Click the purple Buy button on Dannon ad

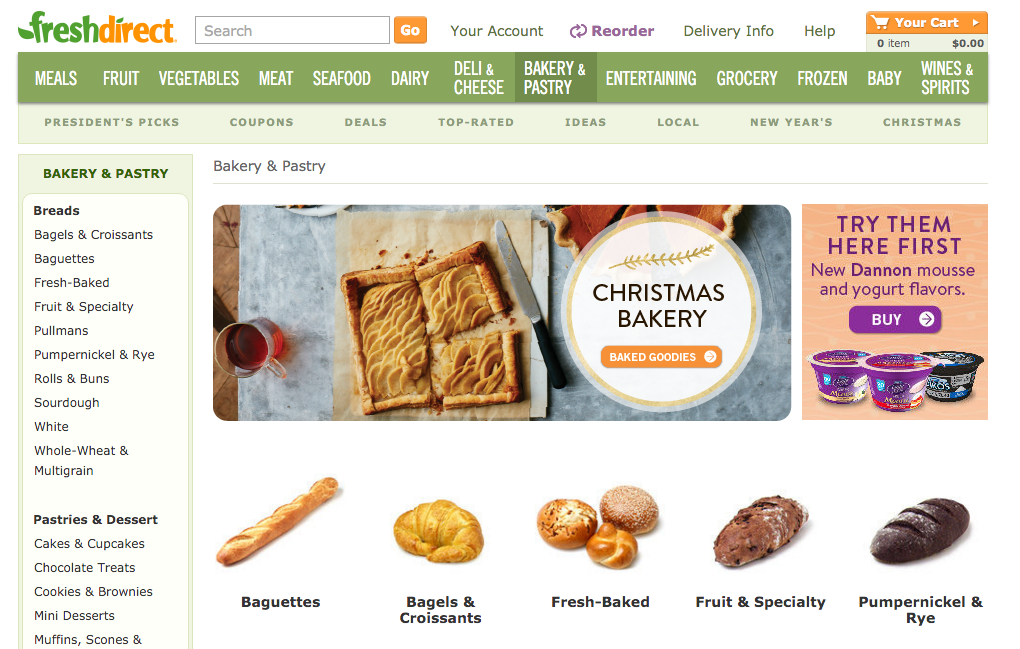tap(895, 319)
